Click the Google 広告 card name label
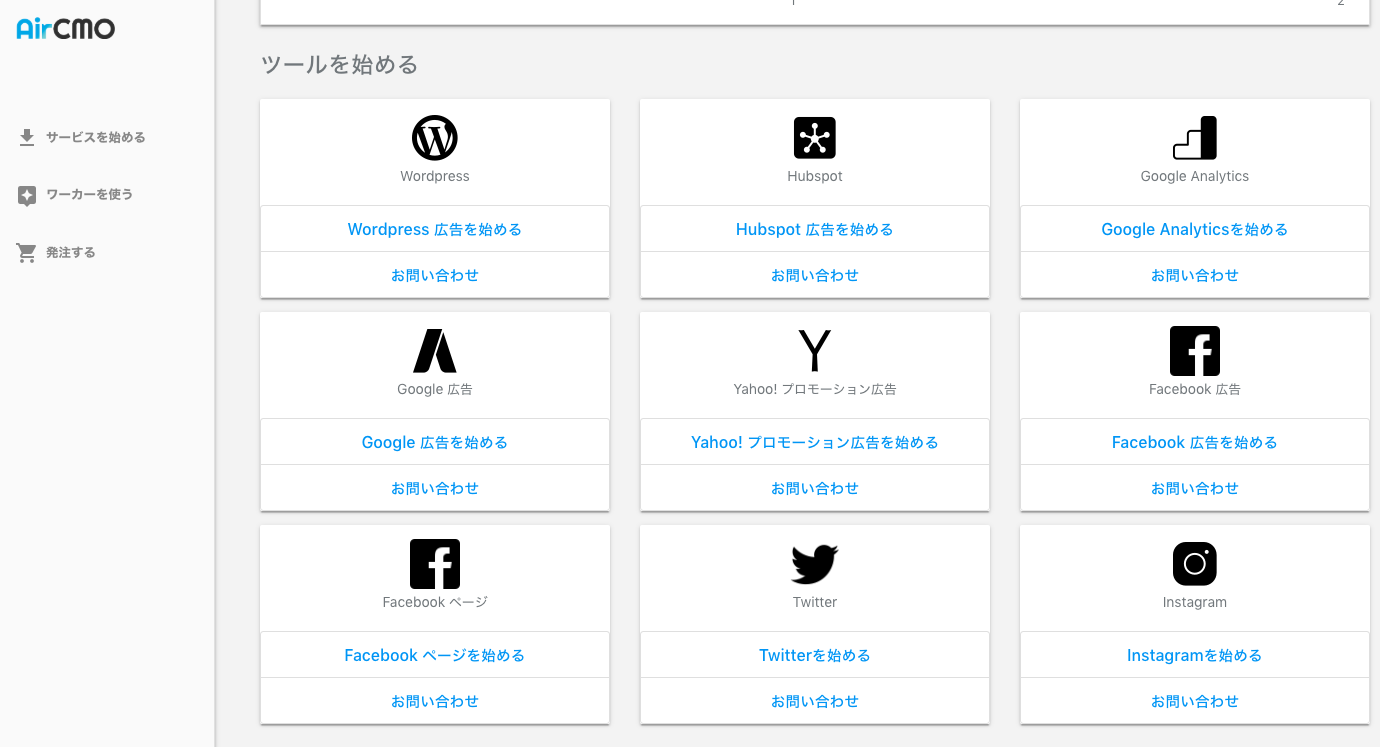 pos(435,389)
